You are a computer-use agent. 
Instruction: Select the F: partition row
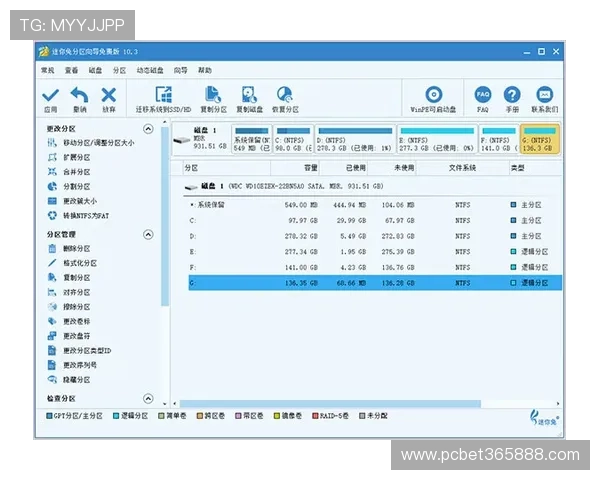tap(375, 267)
